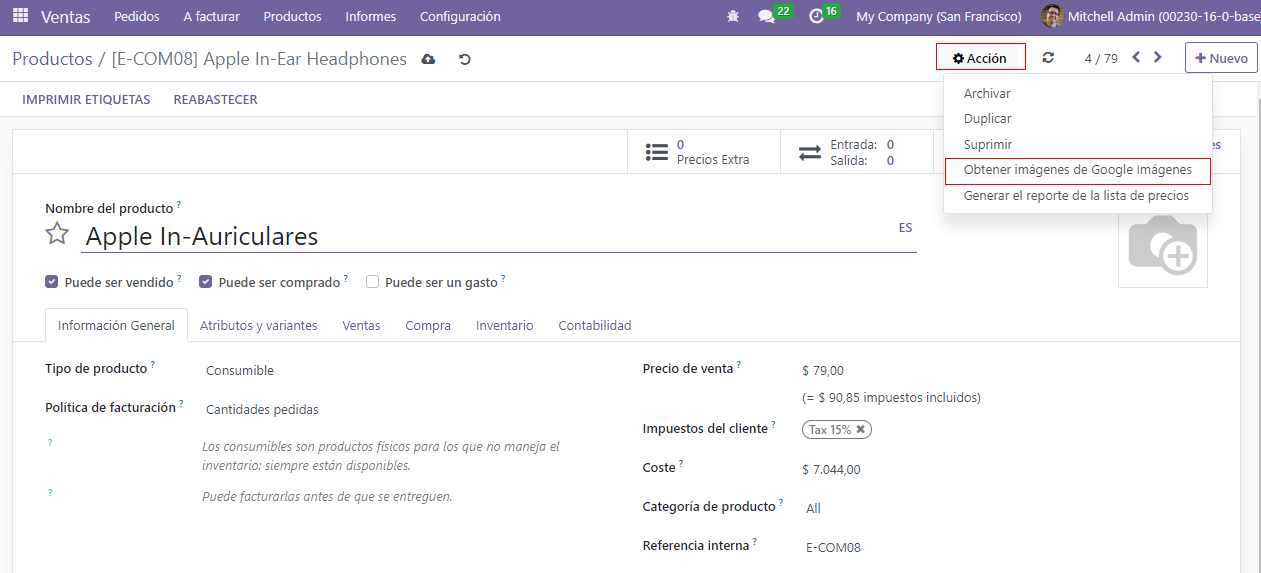
Task: Toggle Puede ser comprado checkbox
Action: (206, 282)
